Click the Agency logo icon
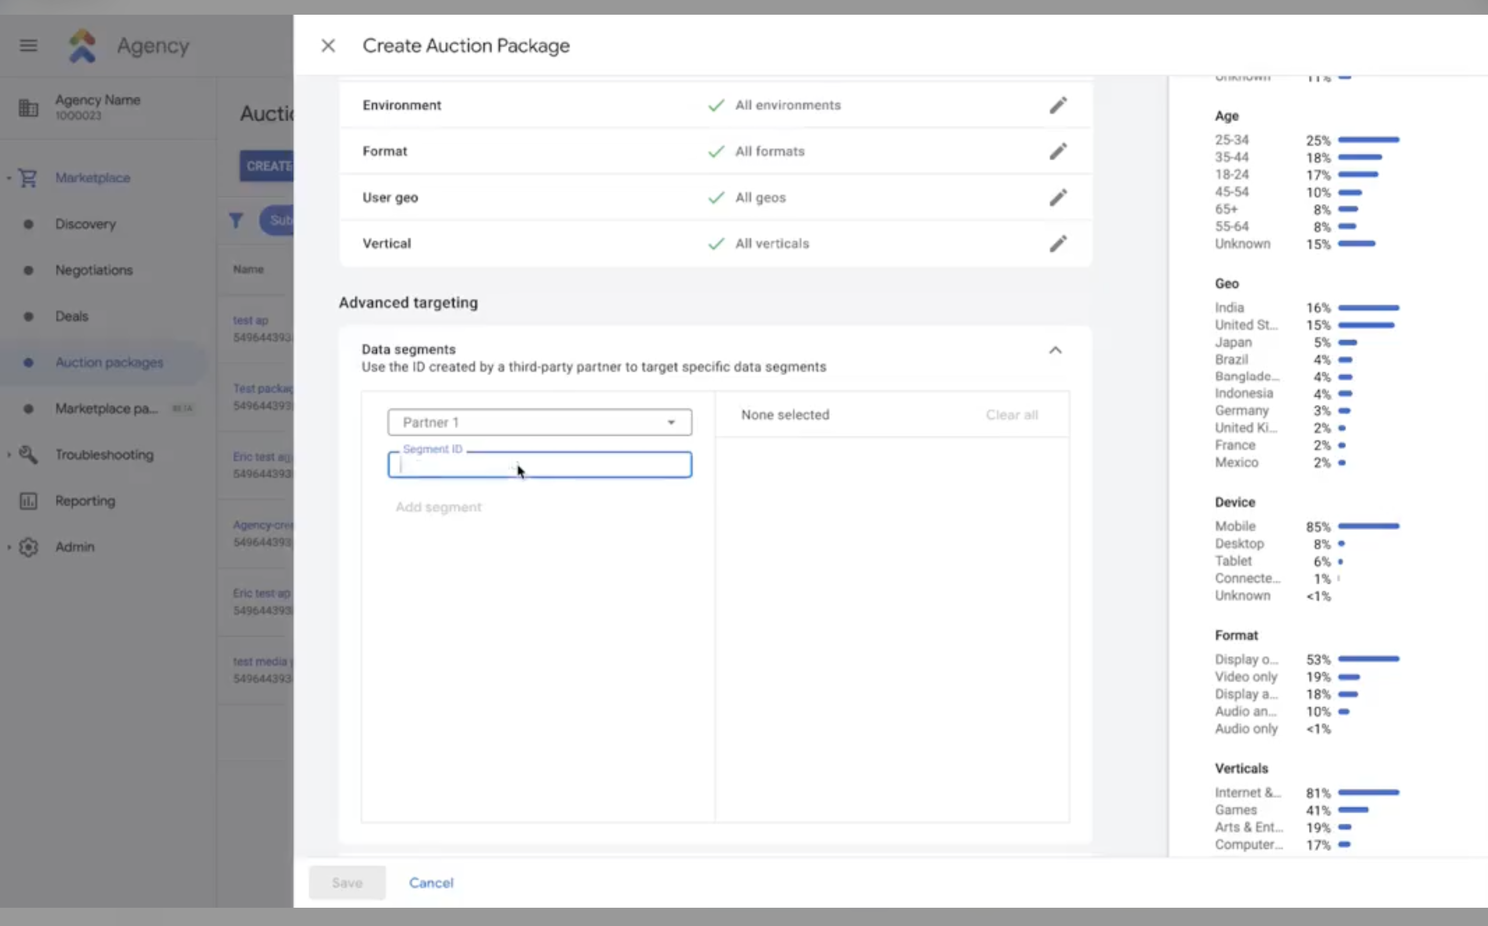Screen dimensions: 1488x926 82,46
